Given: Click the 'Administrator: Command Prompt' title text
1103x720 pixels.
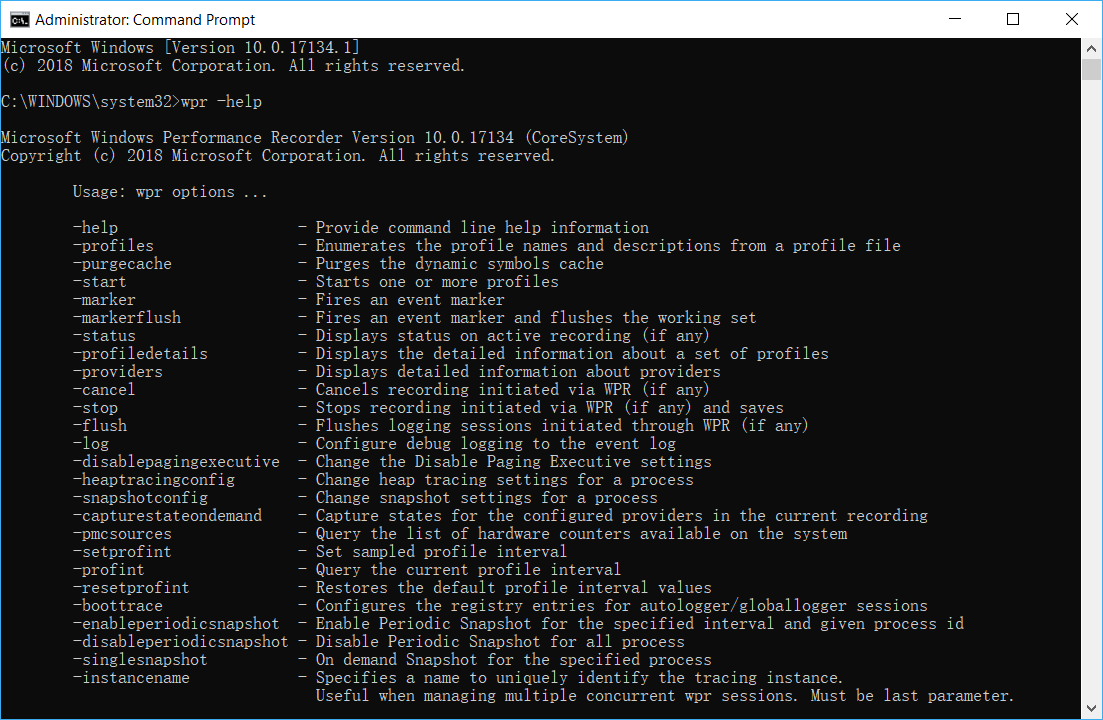Looking at the screenshot, I should tap(145, 20).
